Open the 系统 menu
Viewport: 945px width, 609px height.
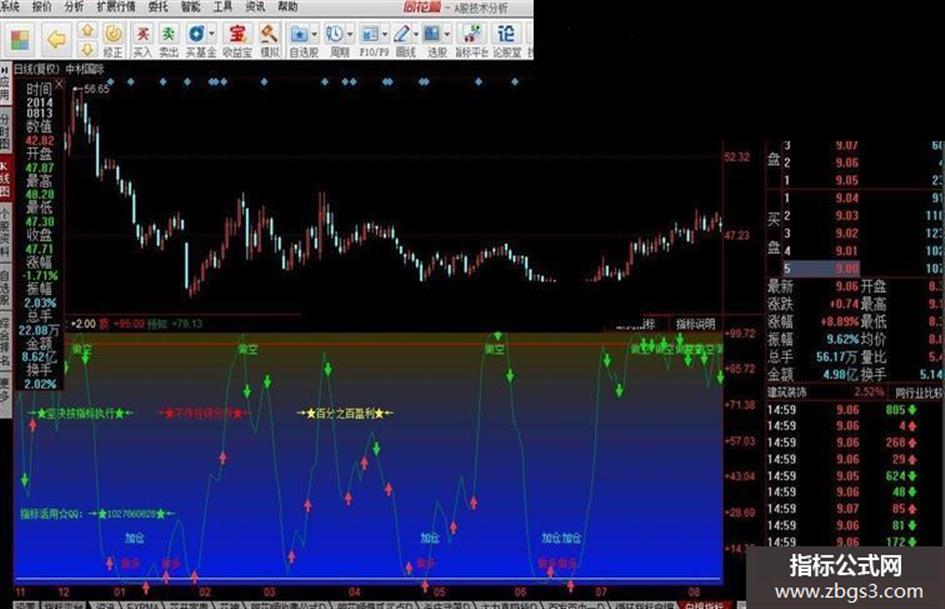coord(10,7)
